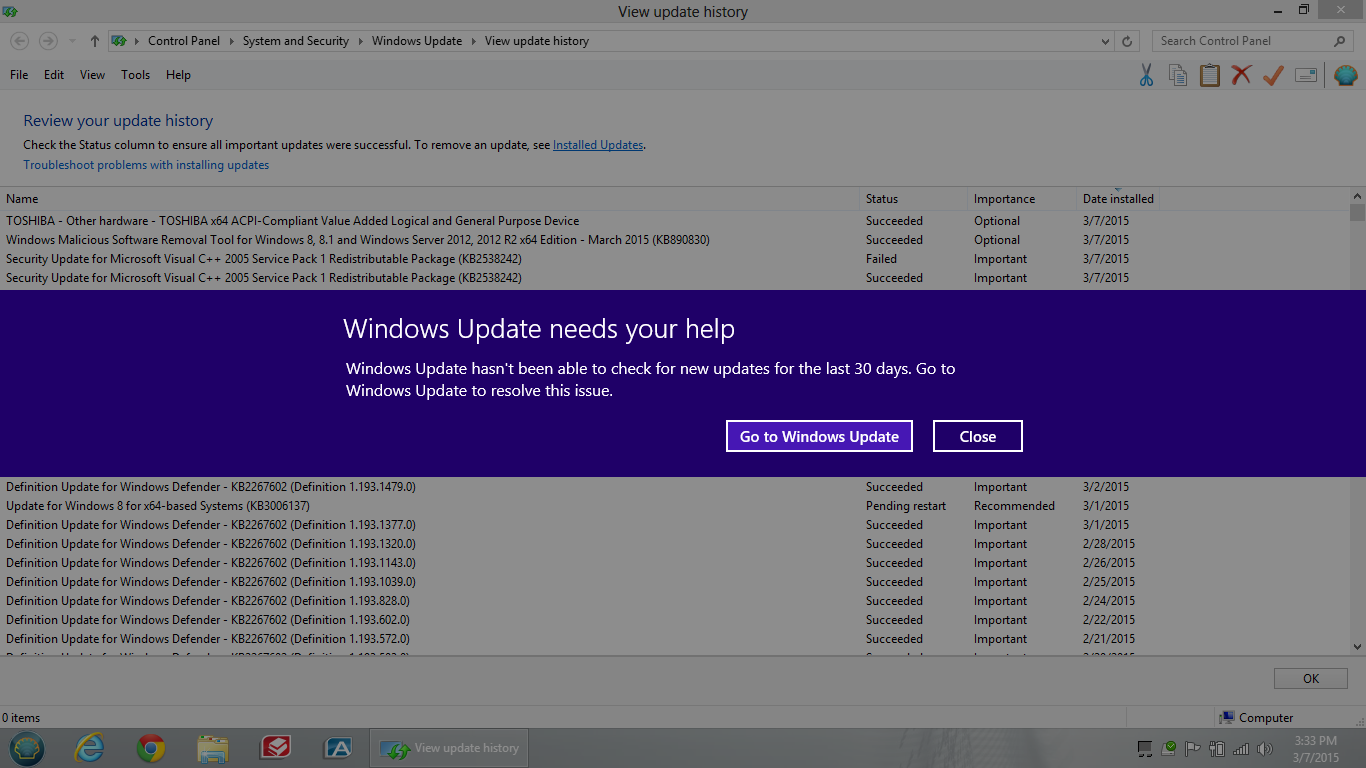
Task: Open the View menu
Action: pyautogui.click(x=92, y=74)
